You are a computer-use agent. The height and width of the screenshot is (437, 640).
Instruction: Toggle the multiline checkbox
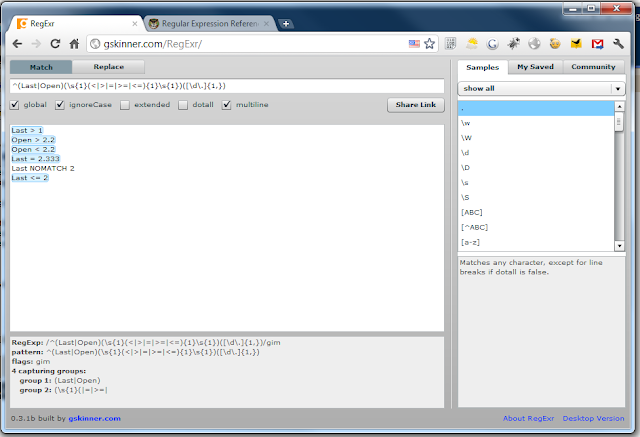pyautogui.click(x=227, y=105)
